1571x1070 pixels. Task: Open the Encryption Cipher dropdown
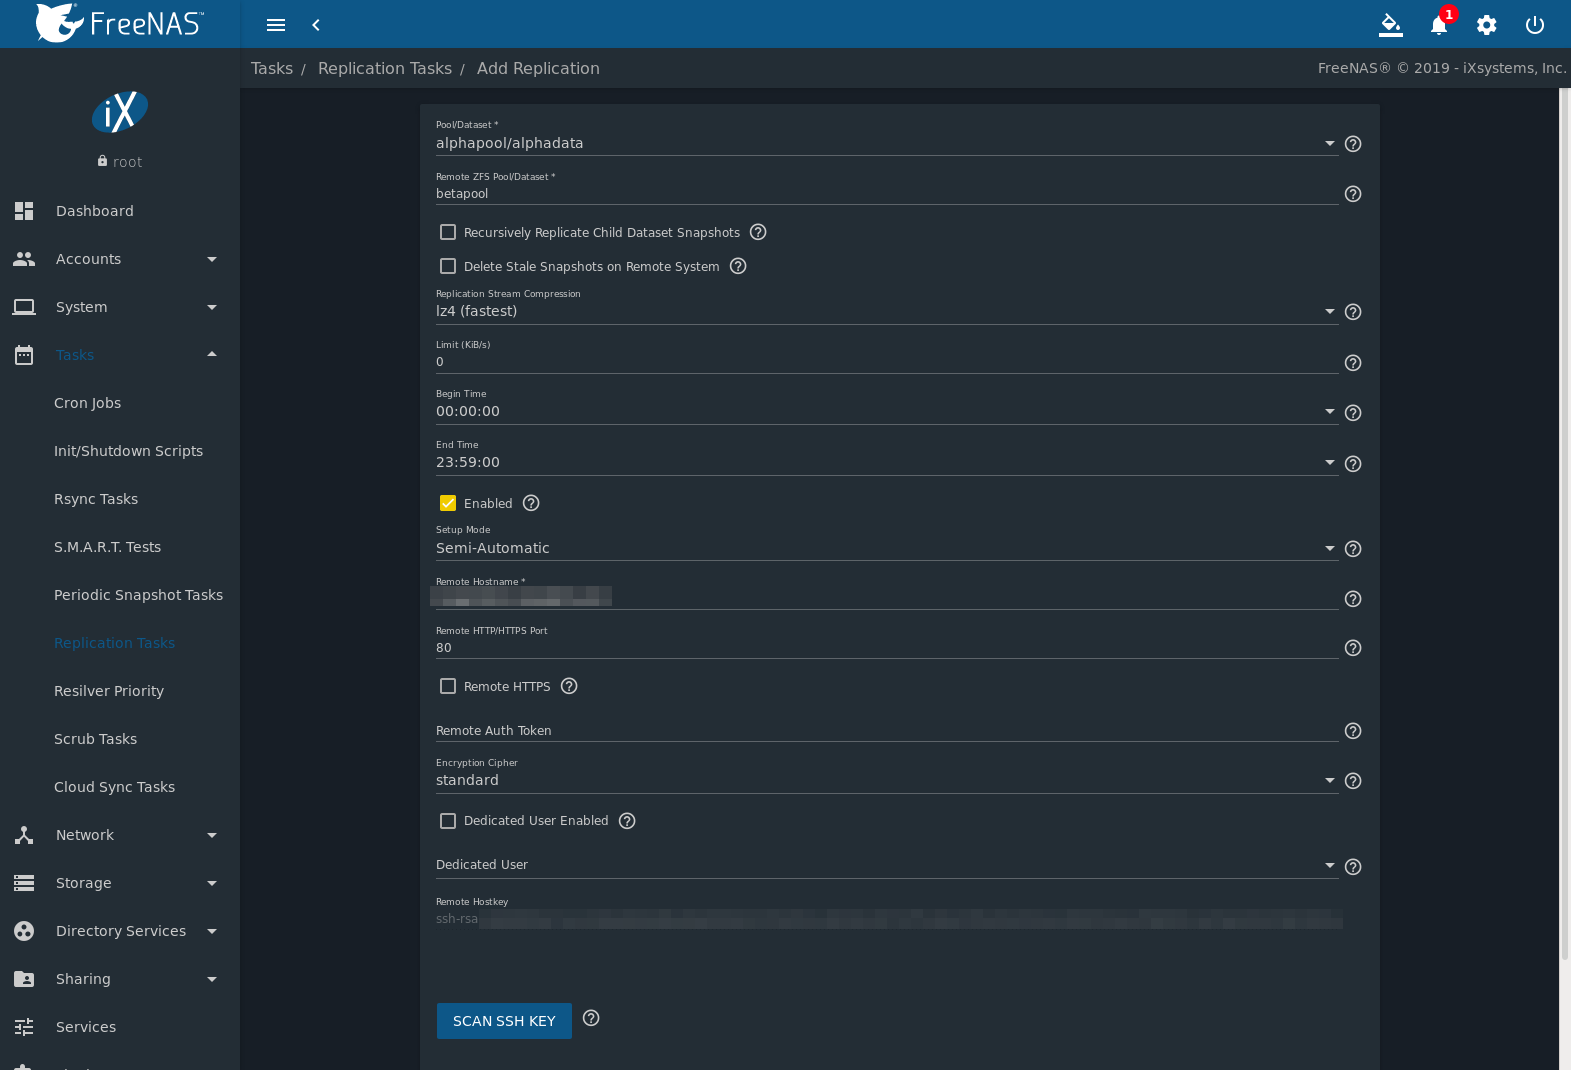(886, 780)
